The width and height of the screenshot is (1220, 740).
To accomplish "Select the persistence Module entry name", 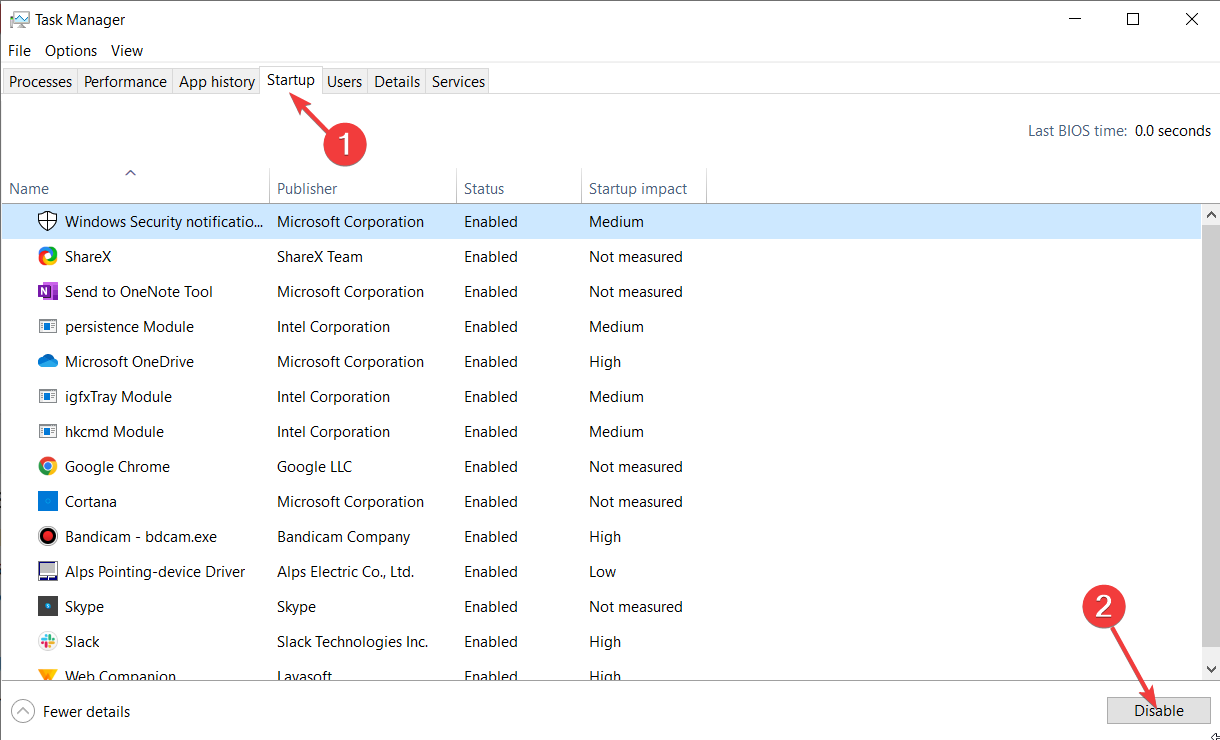I will click(x=129, y=326).
